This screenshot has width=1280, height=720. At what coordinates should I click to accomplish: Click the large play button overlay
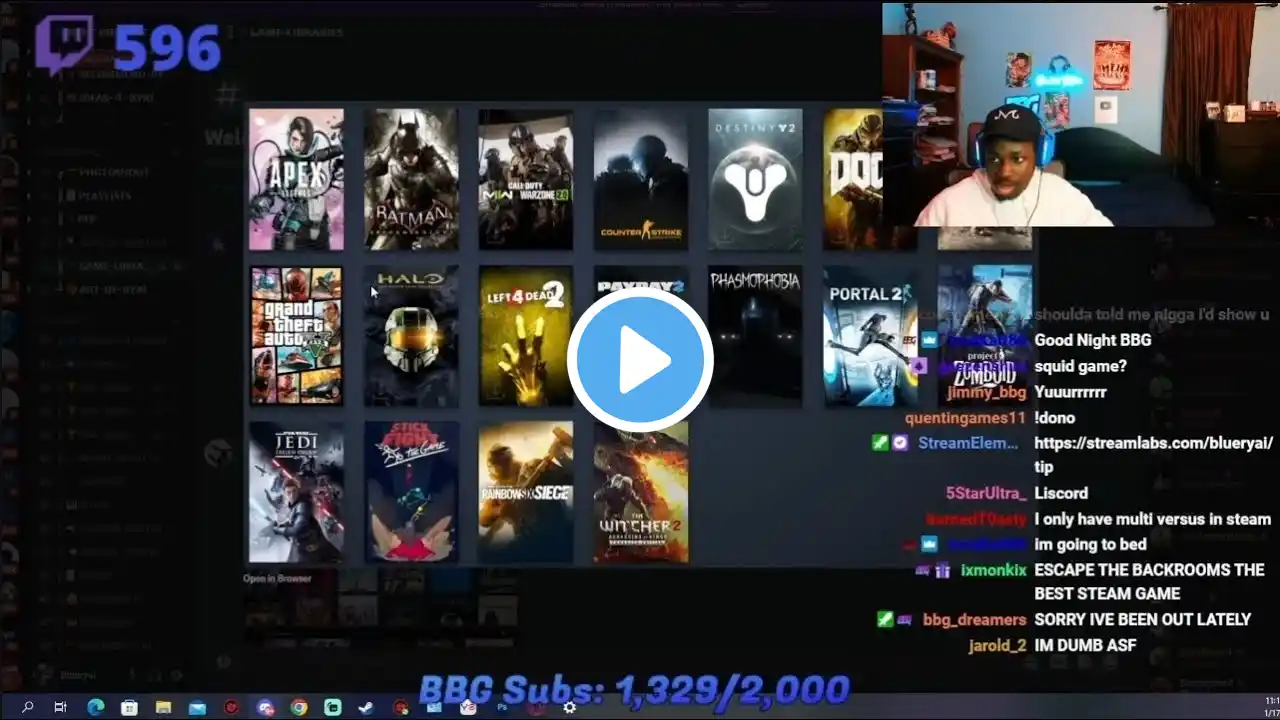pos(640,360)
